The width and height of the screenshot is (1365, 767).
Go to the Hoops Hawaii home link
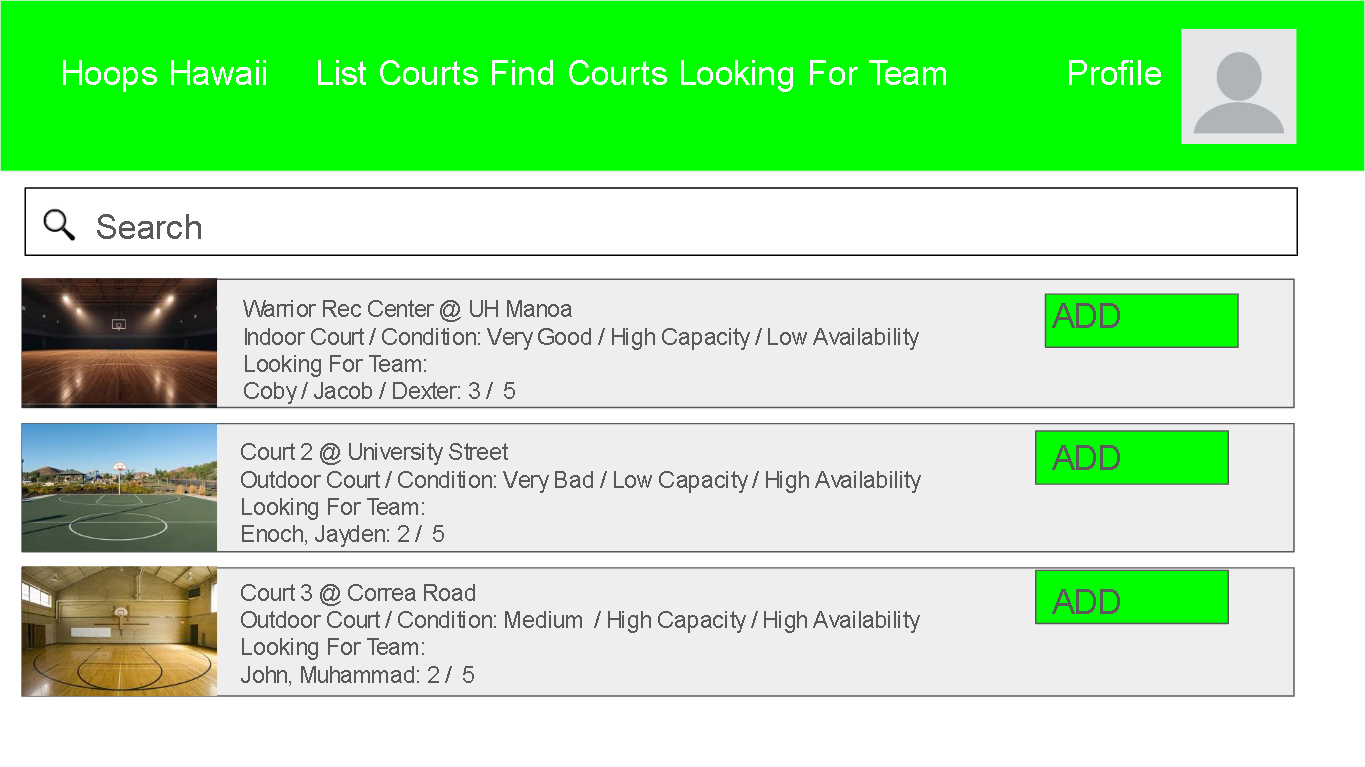[164, 74]
